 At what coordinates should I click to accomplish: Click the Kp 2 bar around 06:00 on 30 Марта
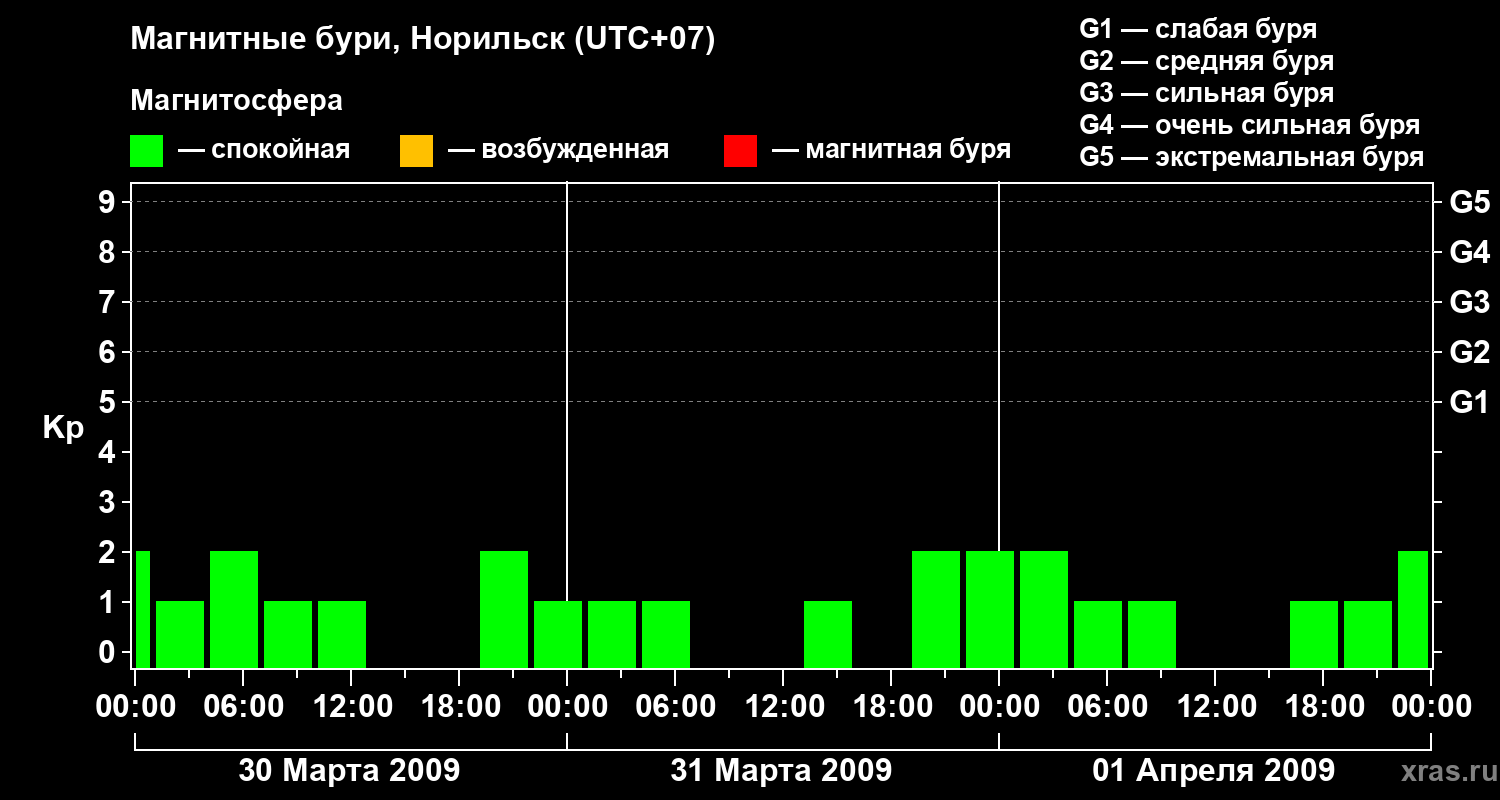click(x=234, y=609)
